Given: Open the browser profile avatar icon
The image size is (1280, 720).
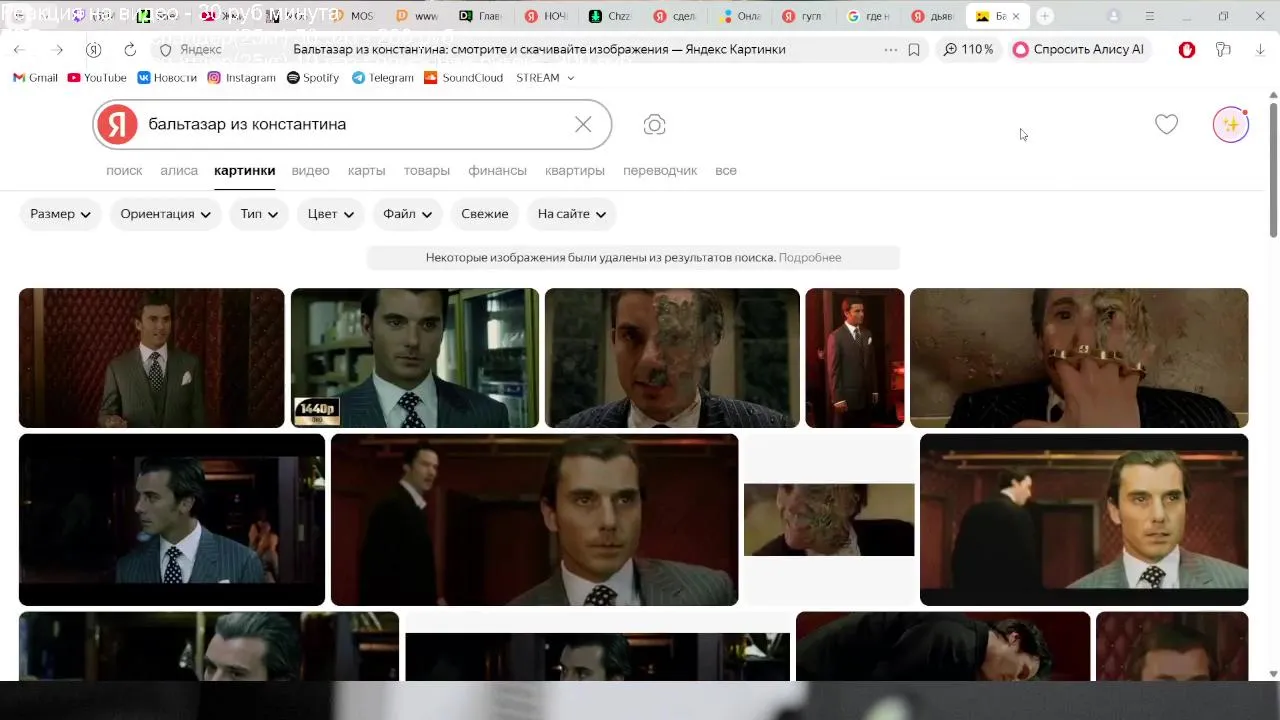Looking at the screenshot, I should coord(1114,16).
